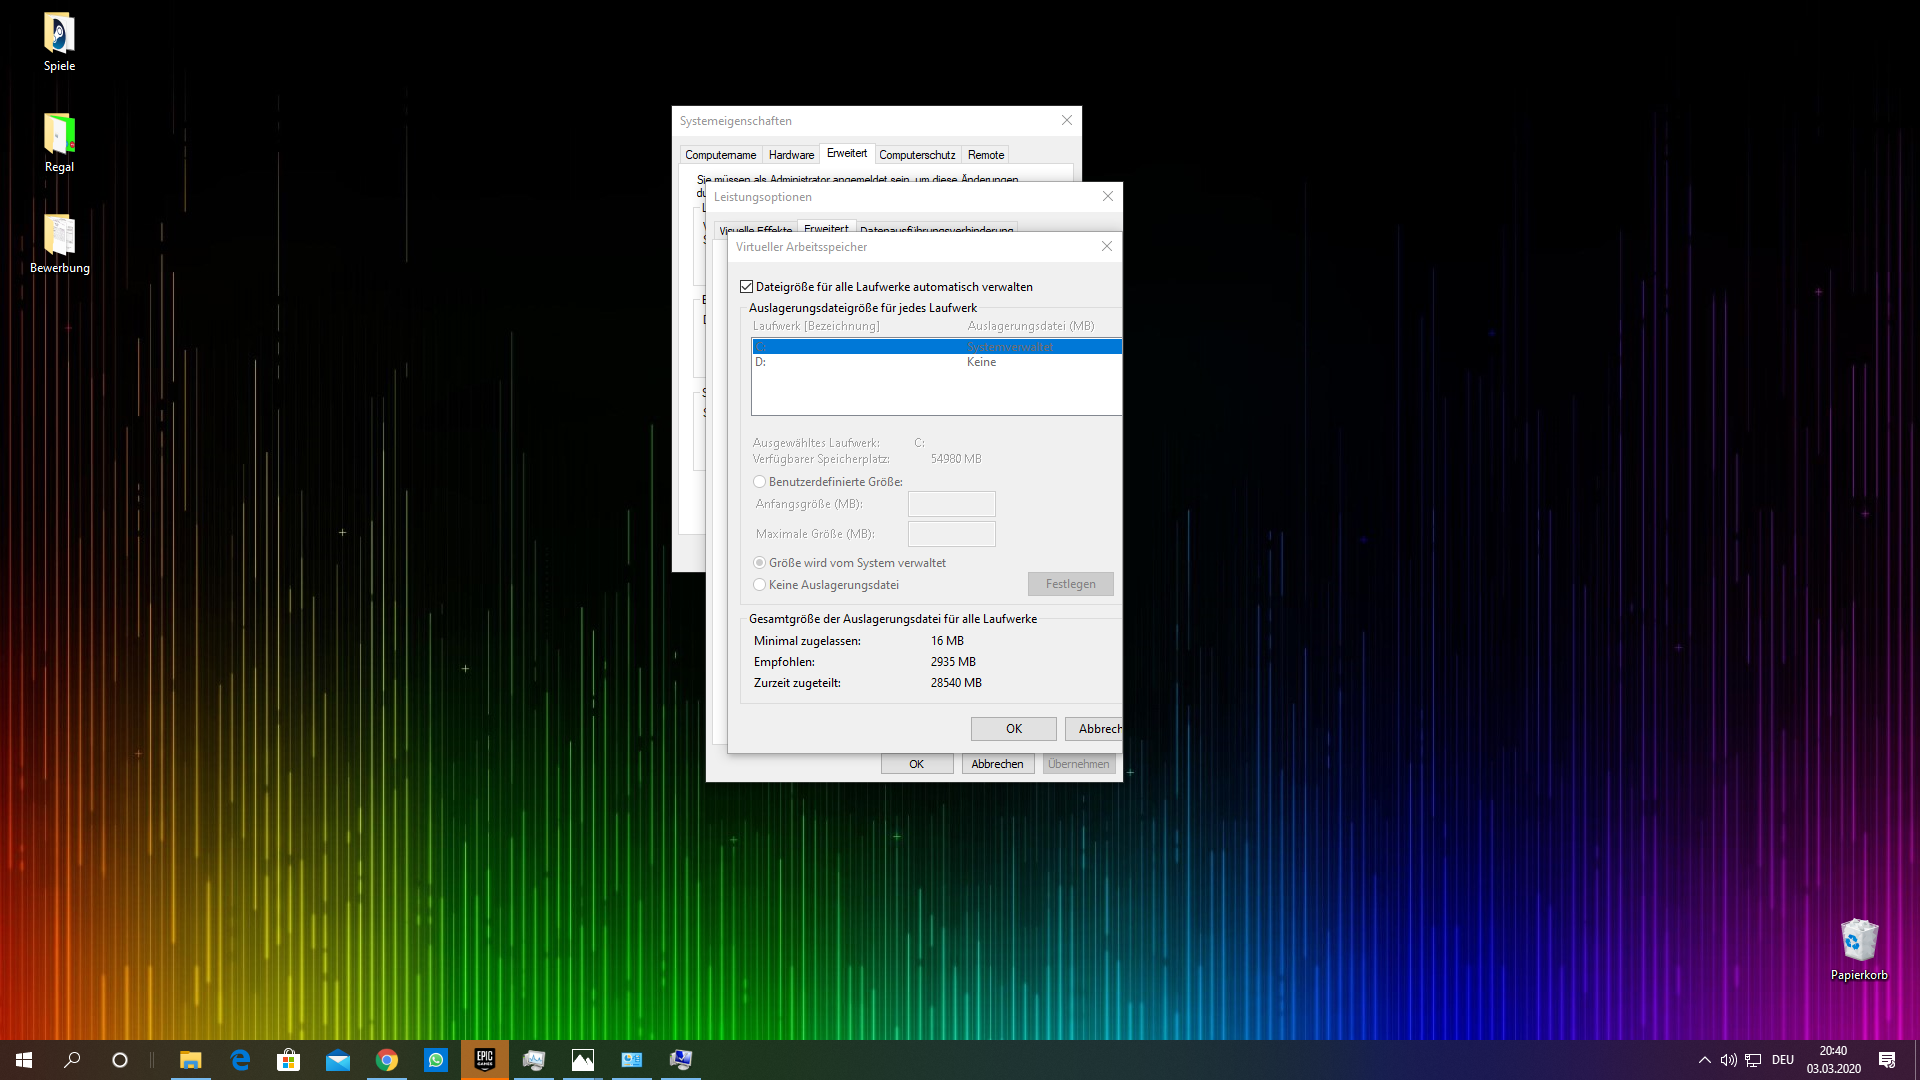The height and width of the screenshot is (1080, 1920).
Task: Expand hidden icons in the system tray
Action: click(x=1703, y=1060)
